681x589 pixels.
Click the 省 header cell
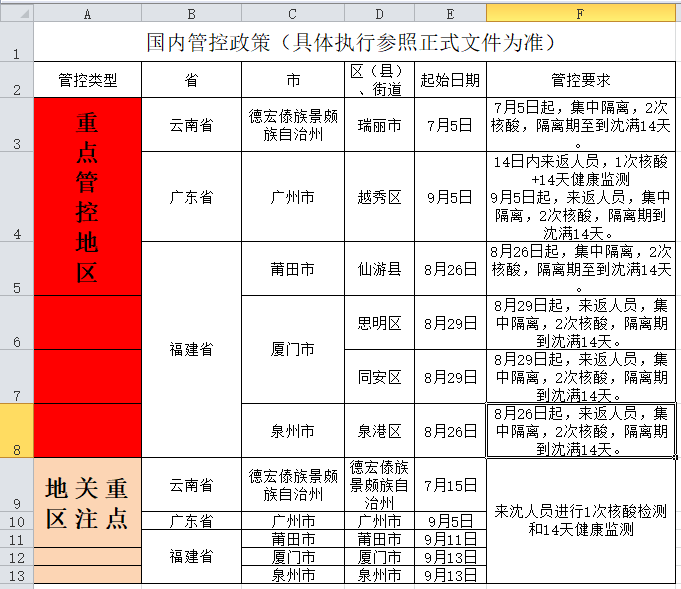coord(191,79)
